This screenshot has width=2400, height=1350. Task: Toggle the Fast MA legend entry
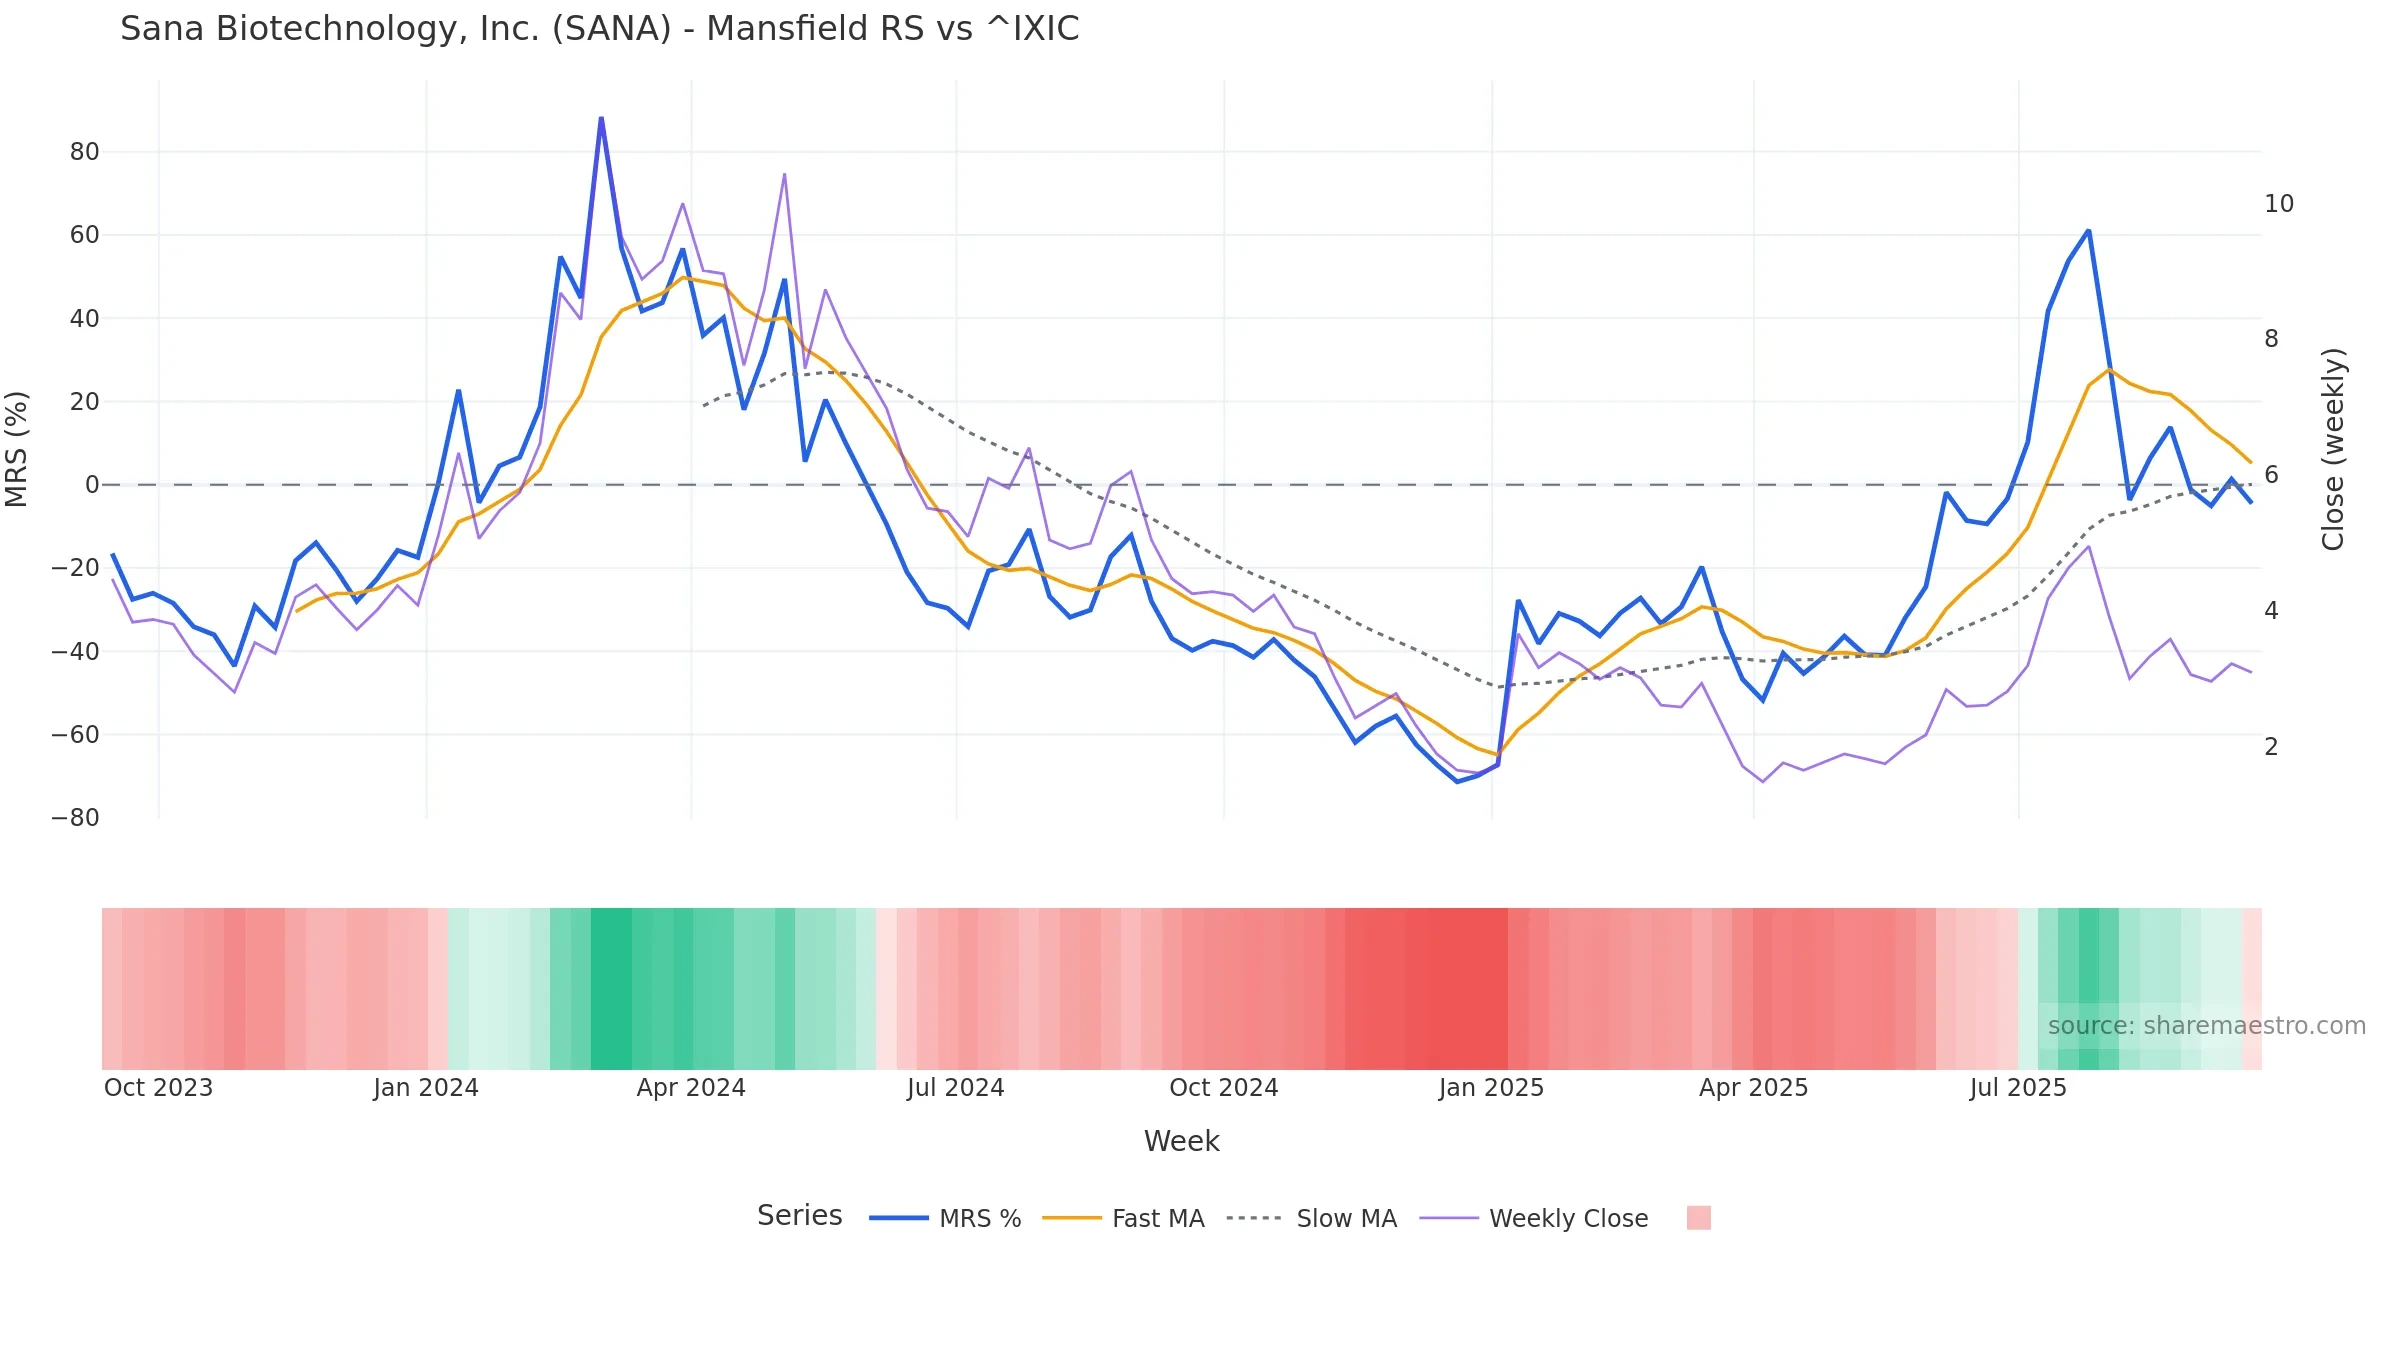(x=1123, y=1218)
